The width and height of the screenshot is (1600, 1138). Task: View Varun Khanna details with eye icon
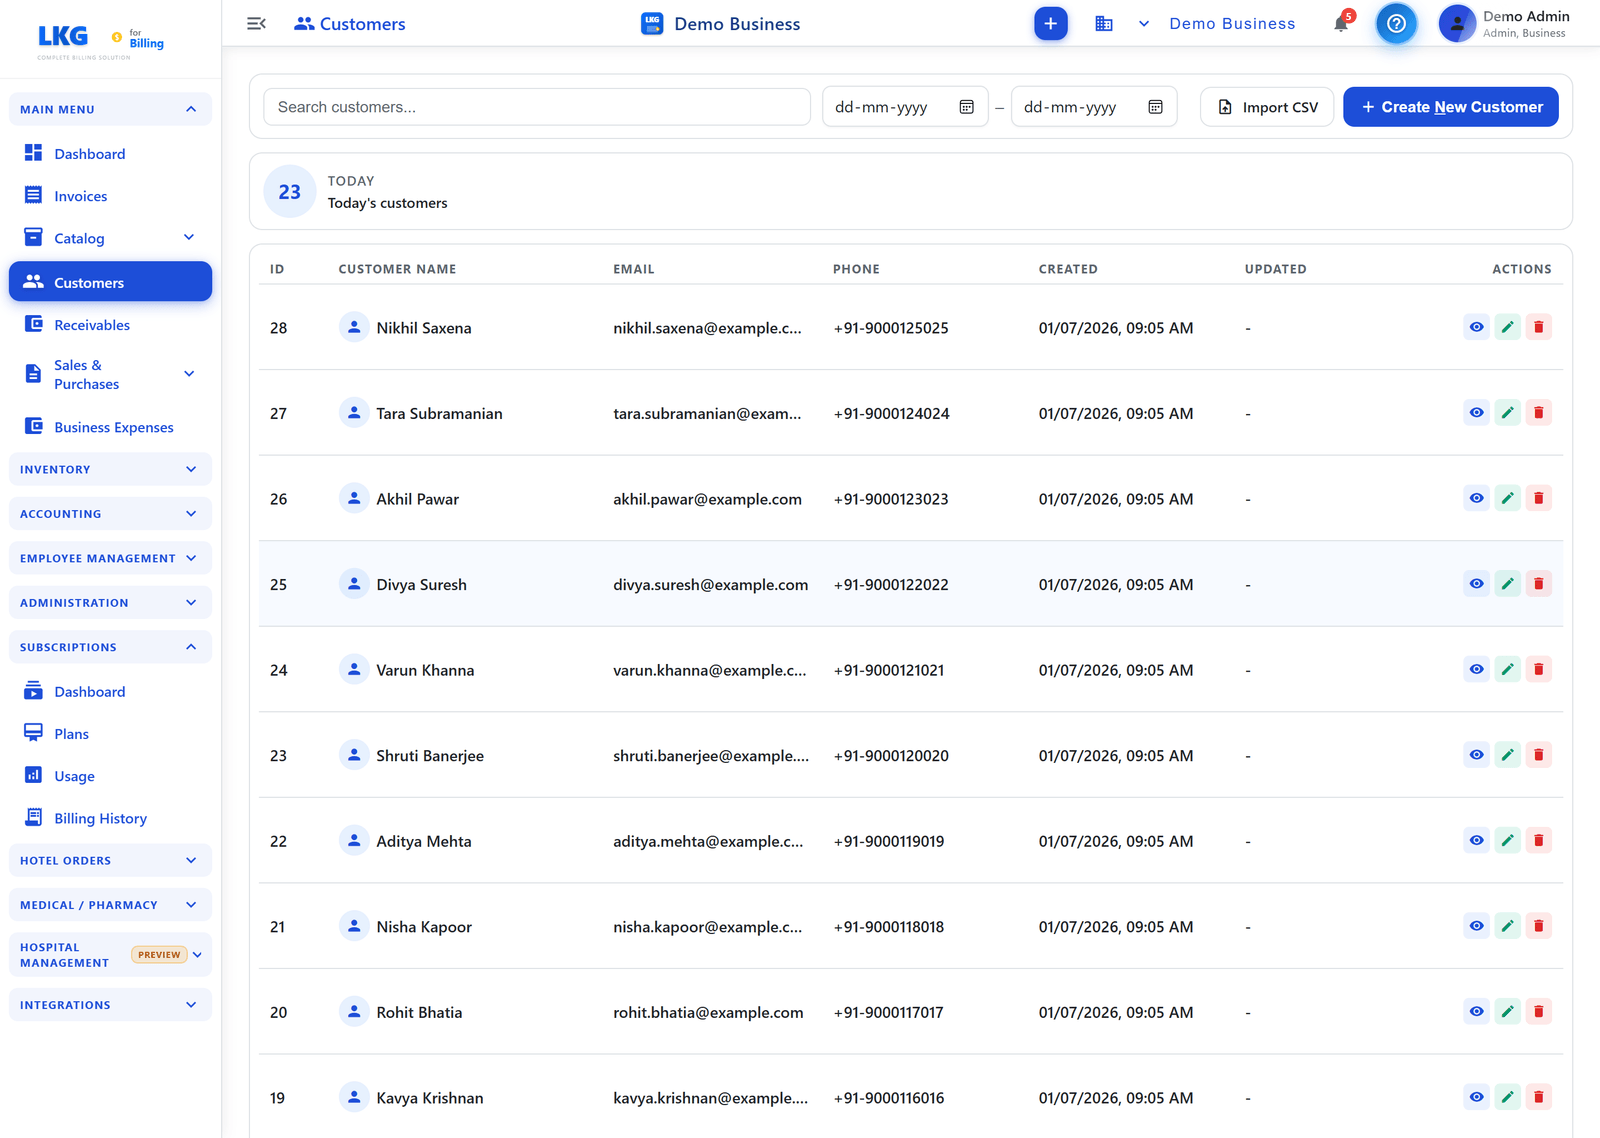(1476, 669)
